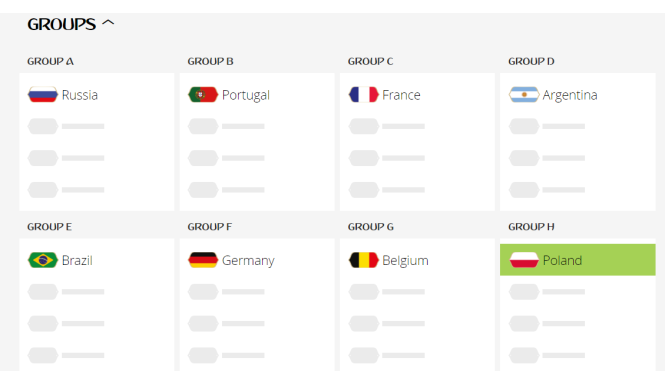Click the GROUP A header label
Screen dimensions: 665x371
tap(50, 61)
